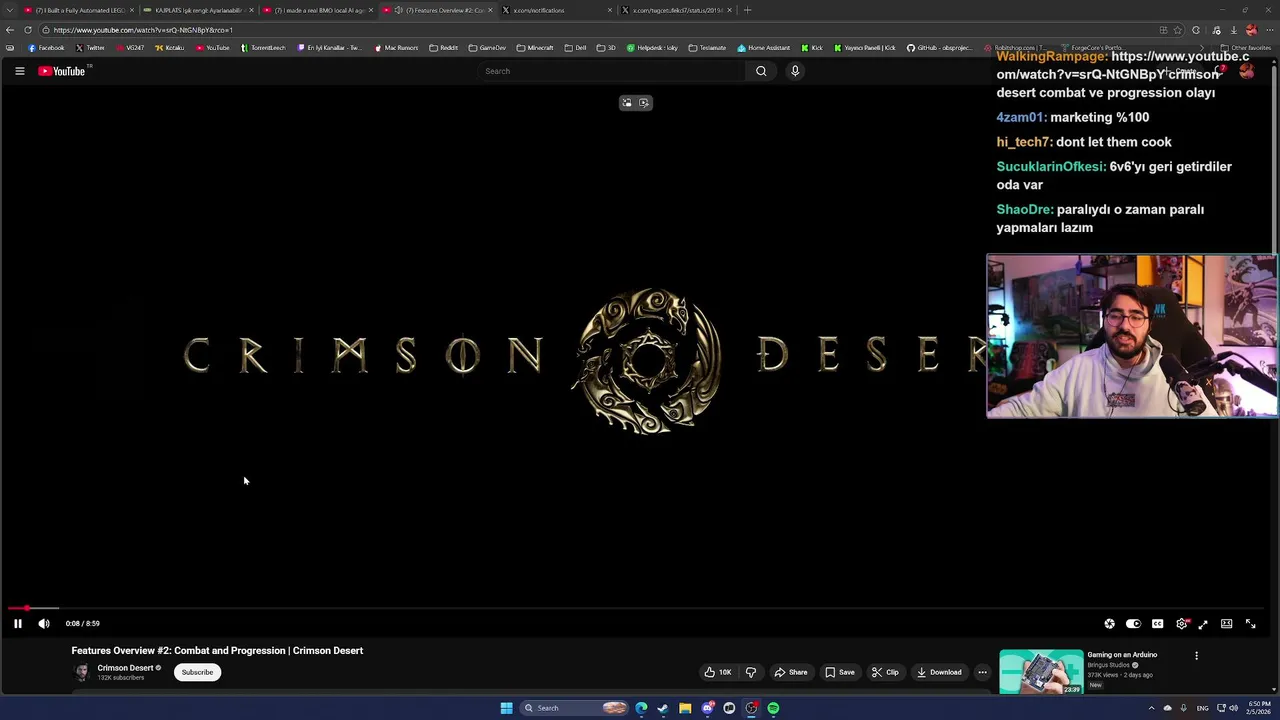Open the Twitter bookmark
The image size is (1280, 720).
pyautogui.click(x=90, y=48)
